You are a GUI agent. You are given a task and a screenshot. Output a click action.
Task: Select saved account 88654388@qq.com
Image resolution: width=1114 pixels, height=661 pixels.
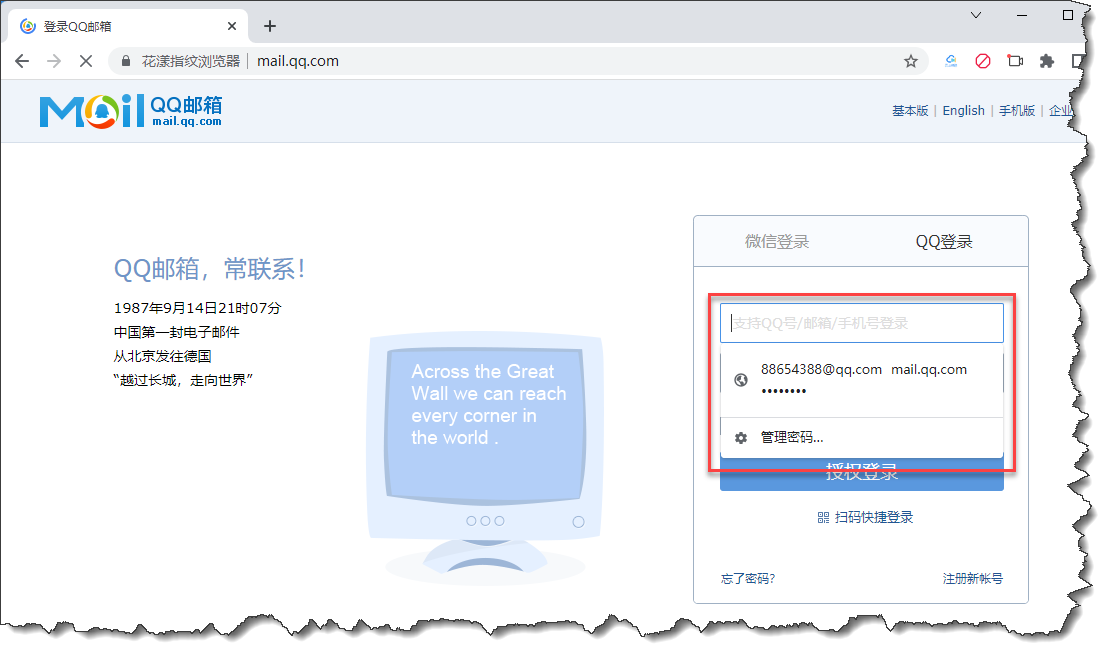[862, 380]
